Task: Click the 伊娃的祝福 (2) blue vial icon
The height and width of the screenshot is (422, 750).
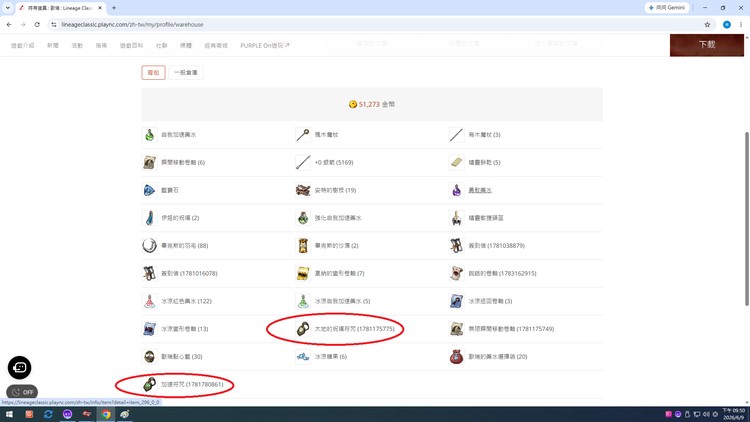Action: tap(149, 218)
